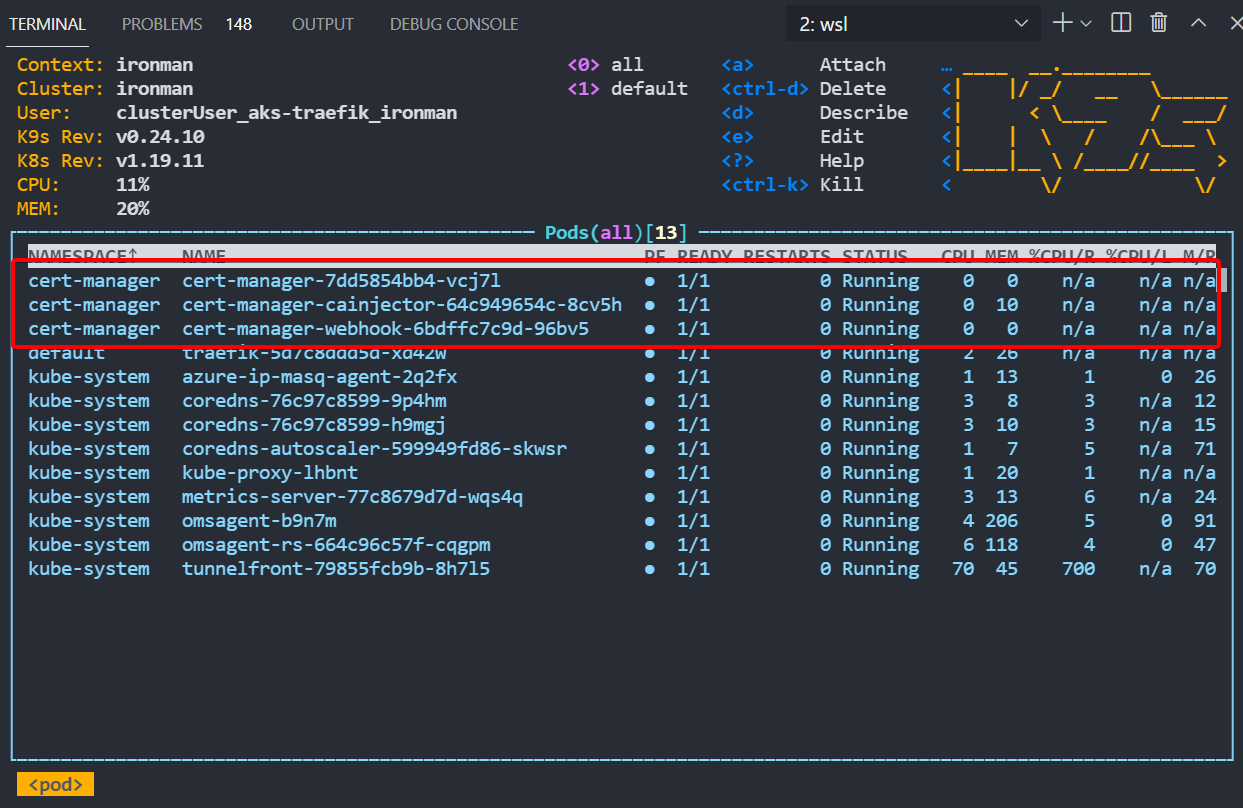Click the NAMESPACE column header

click(83, 256)
